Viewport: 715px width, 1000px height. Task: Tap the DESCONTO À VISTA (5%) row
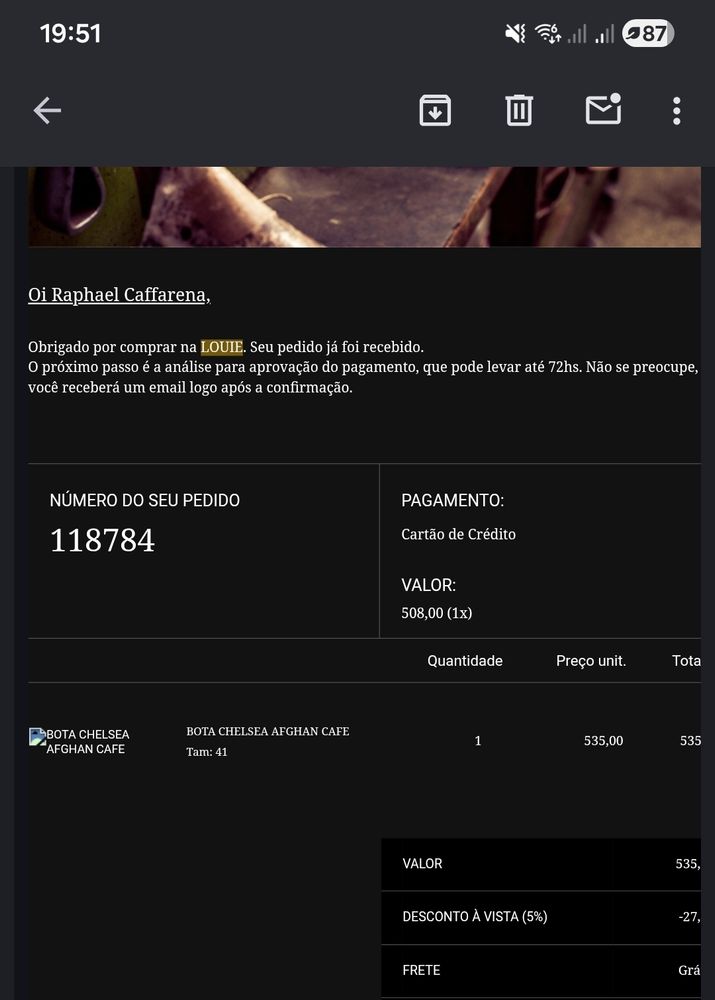(x=541, y=917)
